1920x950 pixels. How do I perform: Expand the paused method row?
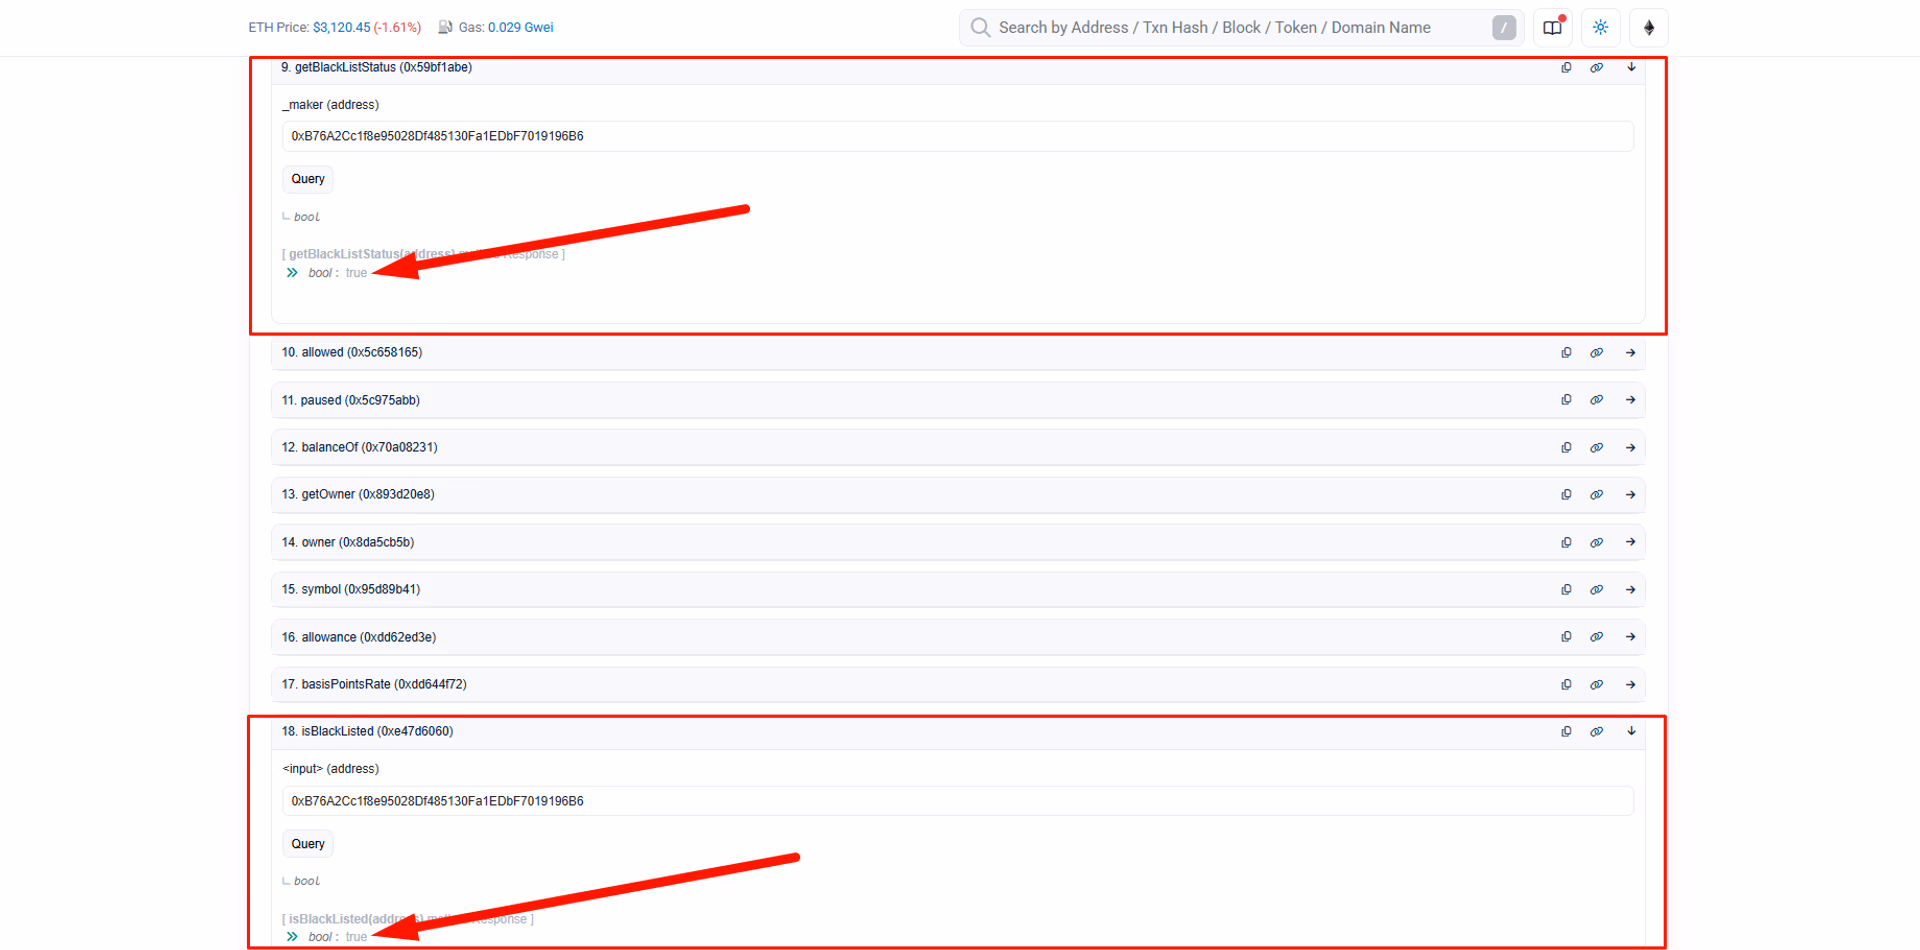pyautogui.click(x=1631, y=400)
